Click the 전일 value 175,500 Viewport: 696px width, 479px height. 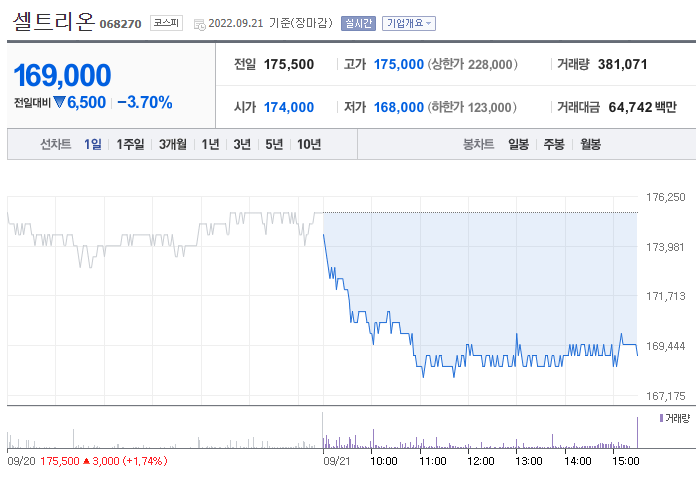coord(289,64)
